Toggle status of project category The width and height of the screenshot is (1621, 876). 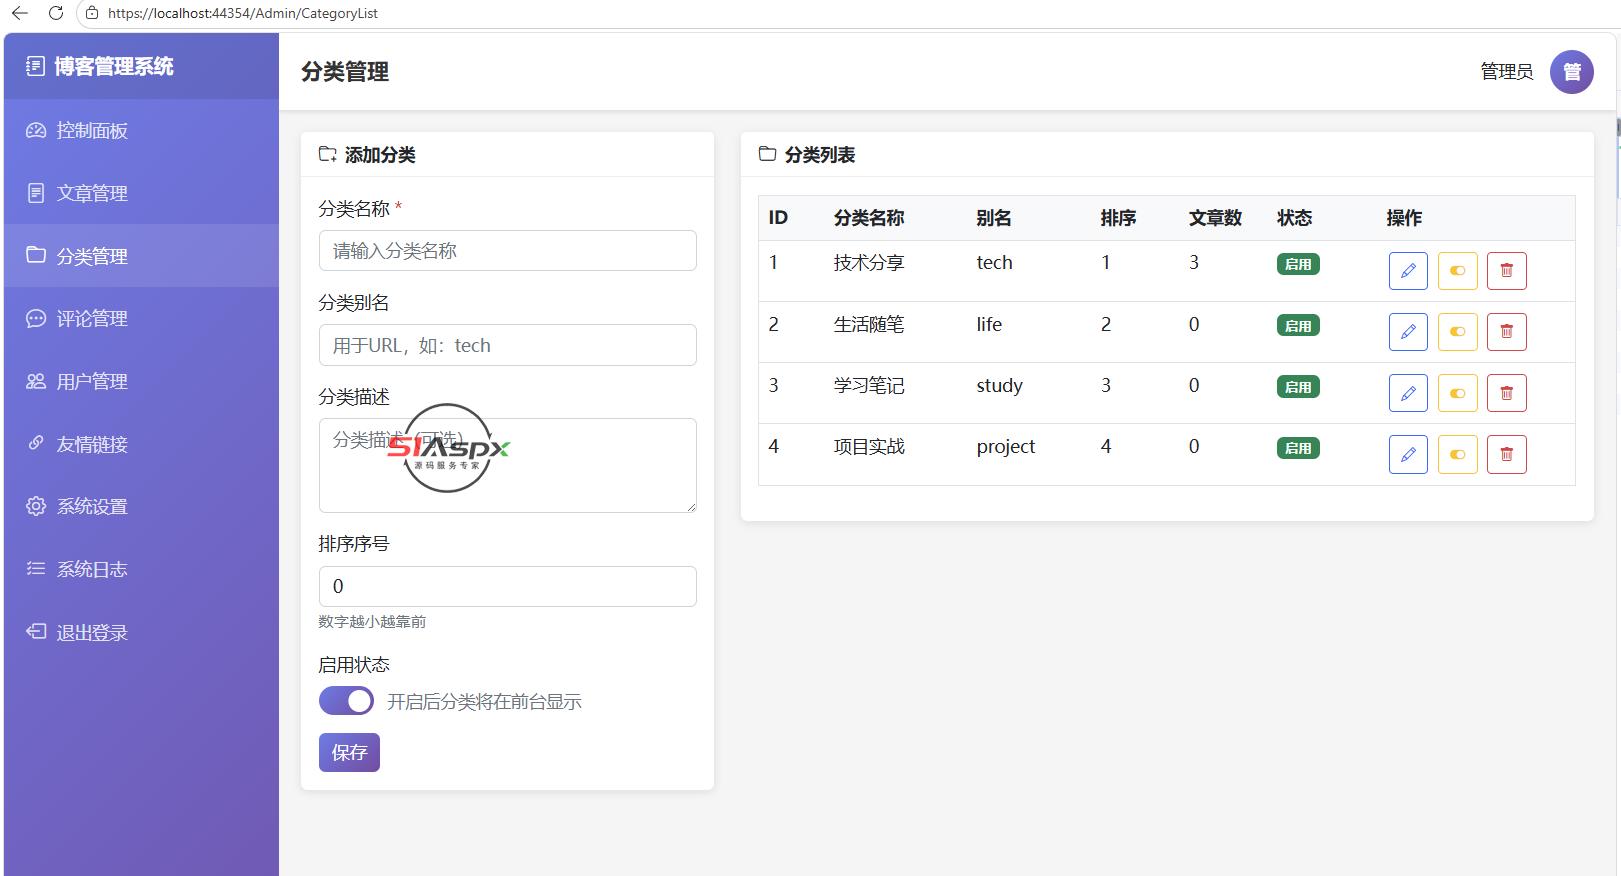[1457, 454]
